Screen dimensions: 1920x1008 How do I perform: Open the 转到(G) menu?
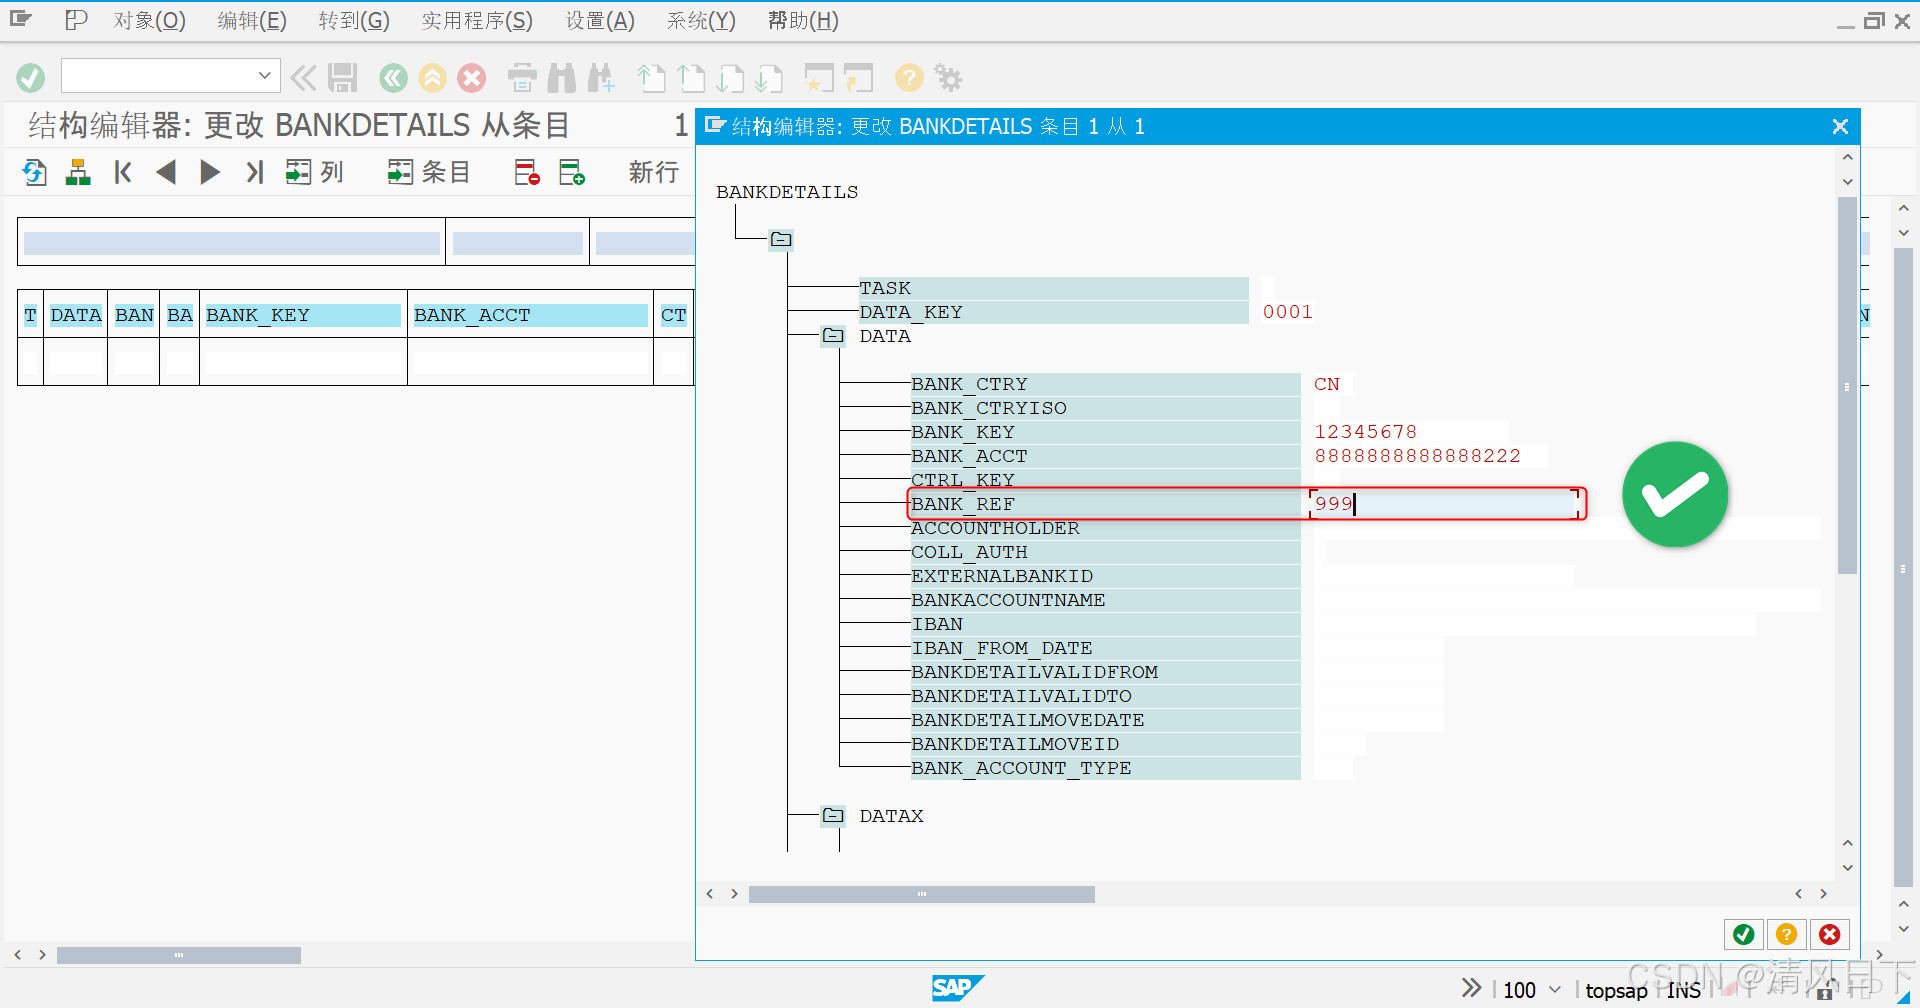(x=354, y=20)
